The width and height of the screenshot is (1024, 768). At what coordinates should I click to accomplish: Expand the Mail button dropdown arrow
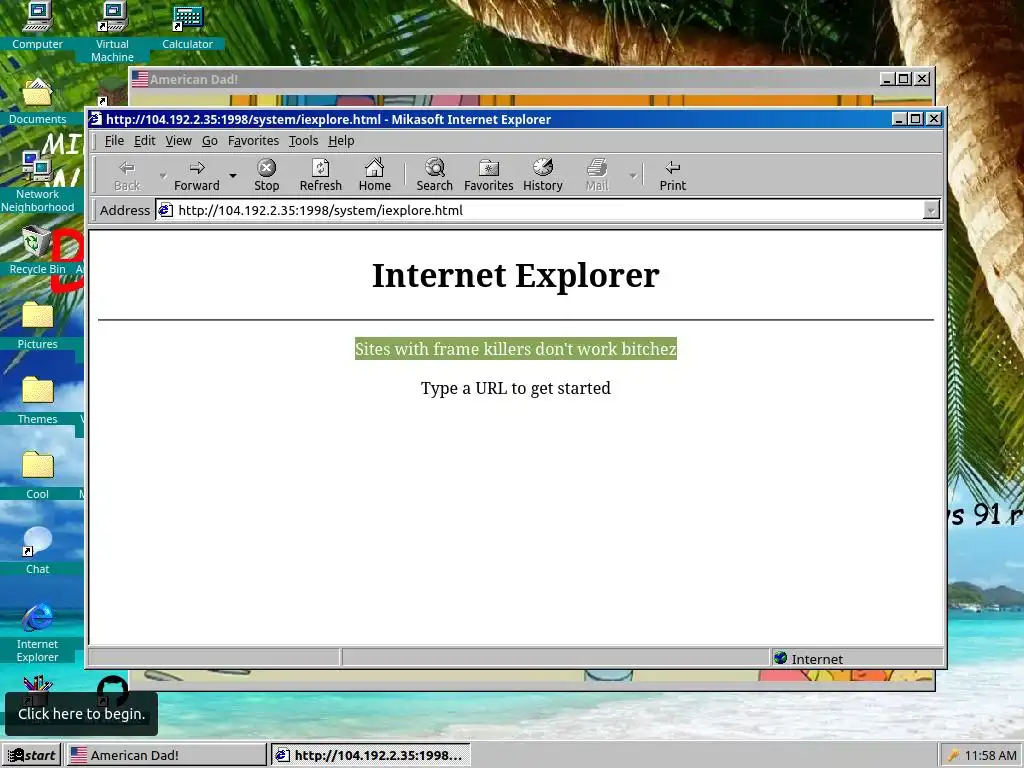pyautogui.click(x=632, y=176)
